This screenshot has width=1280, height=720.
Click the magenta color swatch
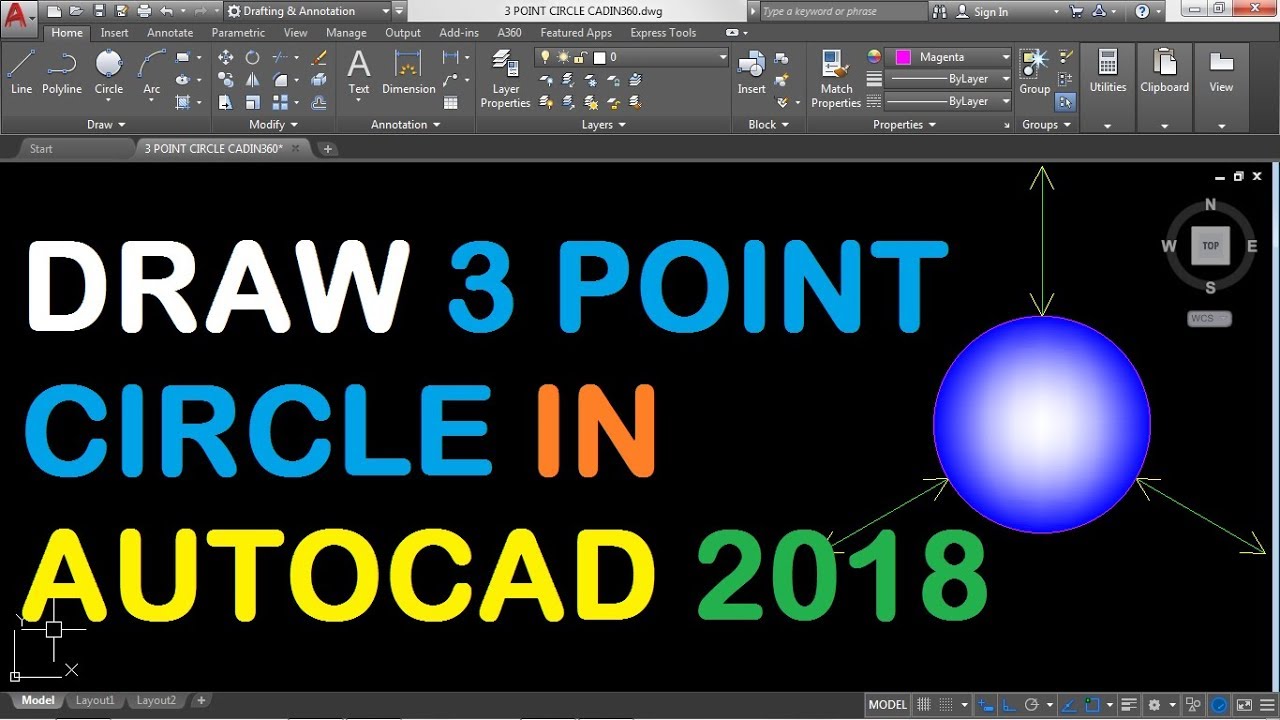(x=903, y=57)
